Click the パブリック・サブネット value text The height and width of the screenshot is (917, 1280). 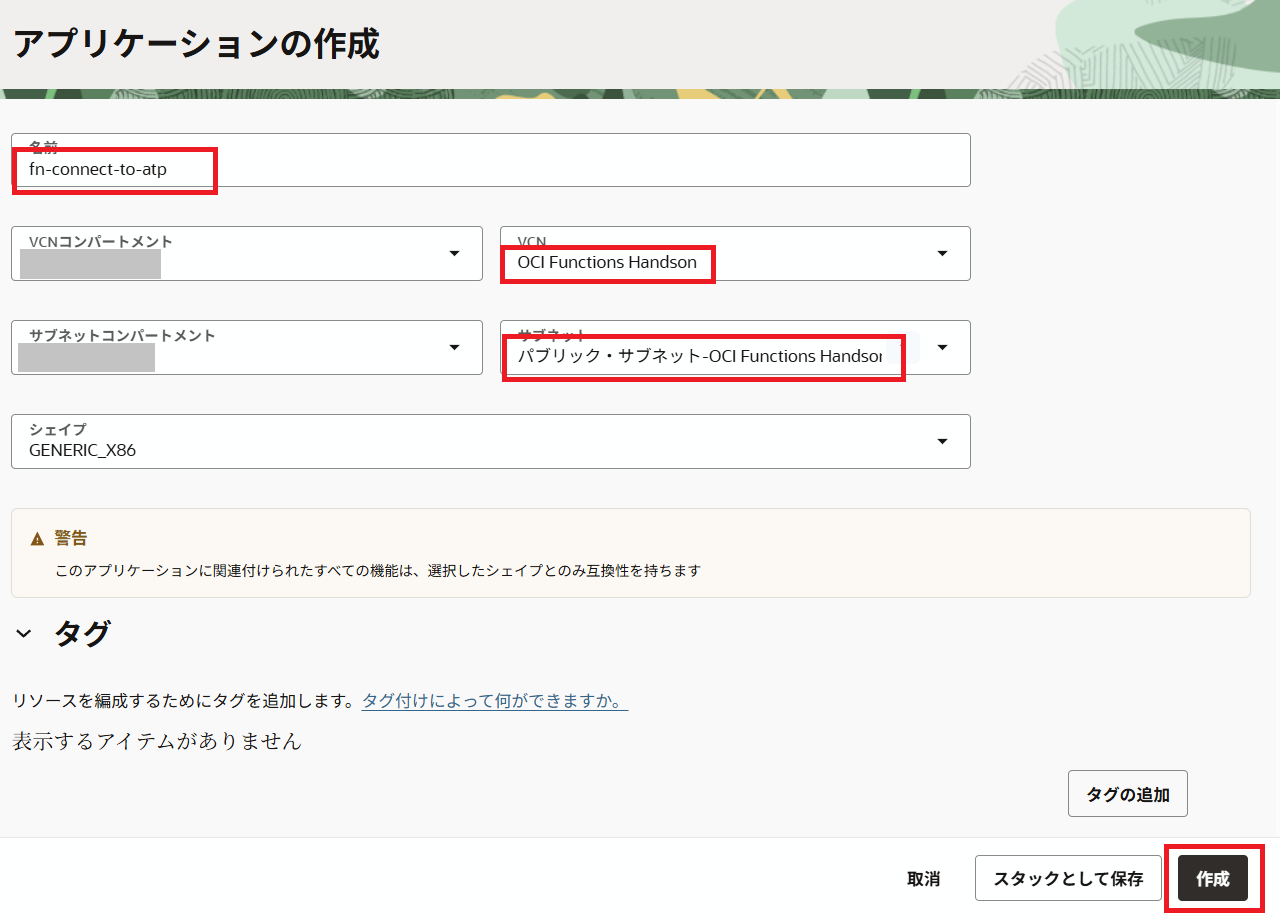(x=700, y=357)
